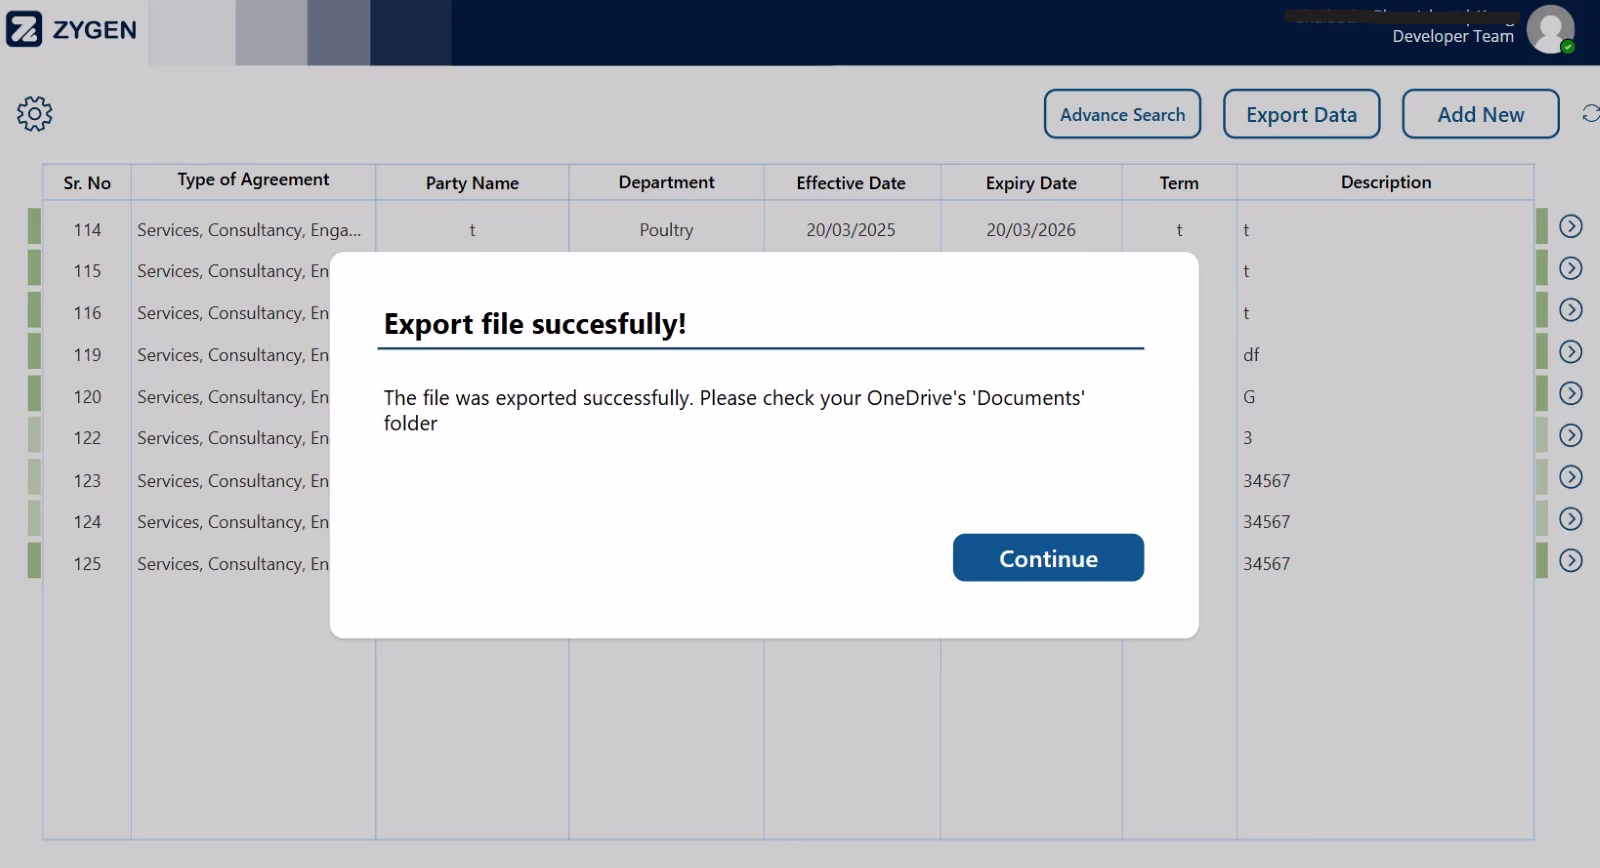Click the ZYGEN logo

[x=71, y=30]
